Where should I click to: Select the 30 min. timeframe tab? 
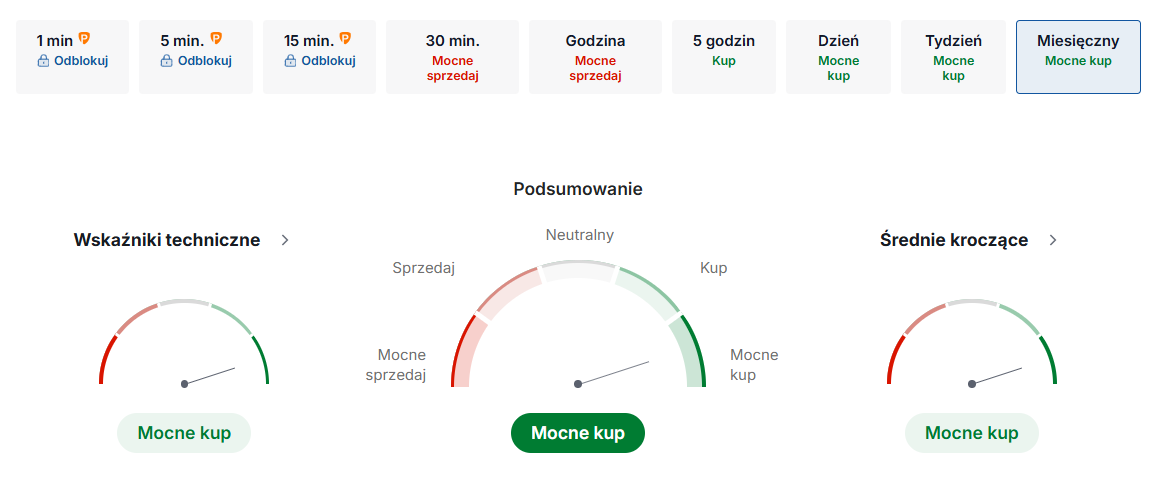452,57
